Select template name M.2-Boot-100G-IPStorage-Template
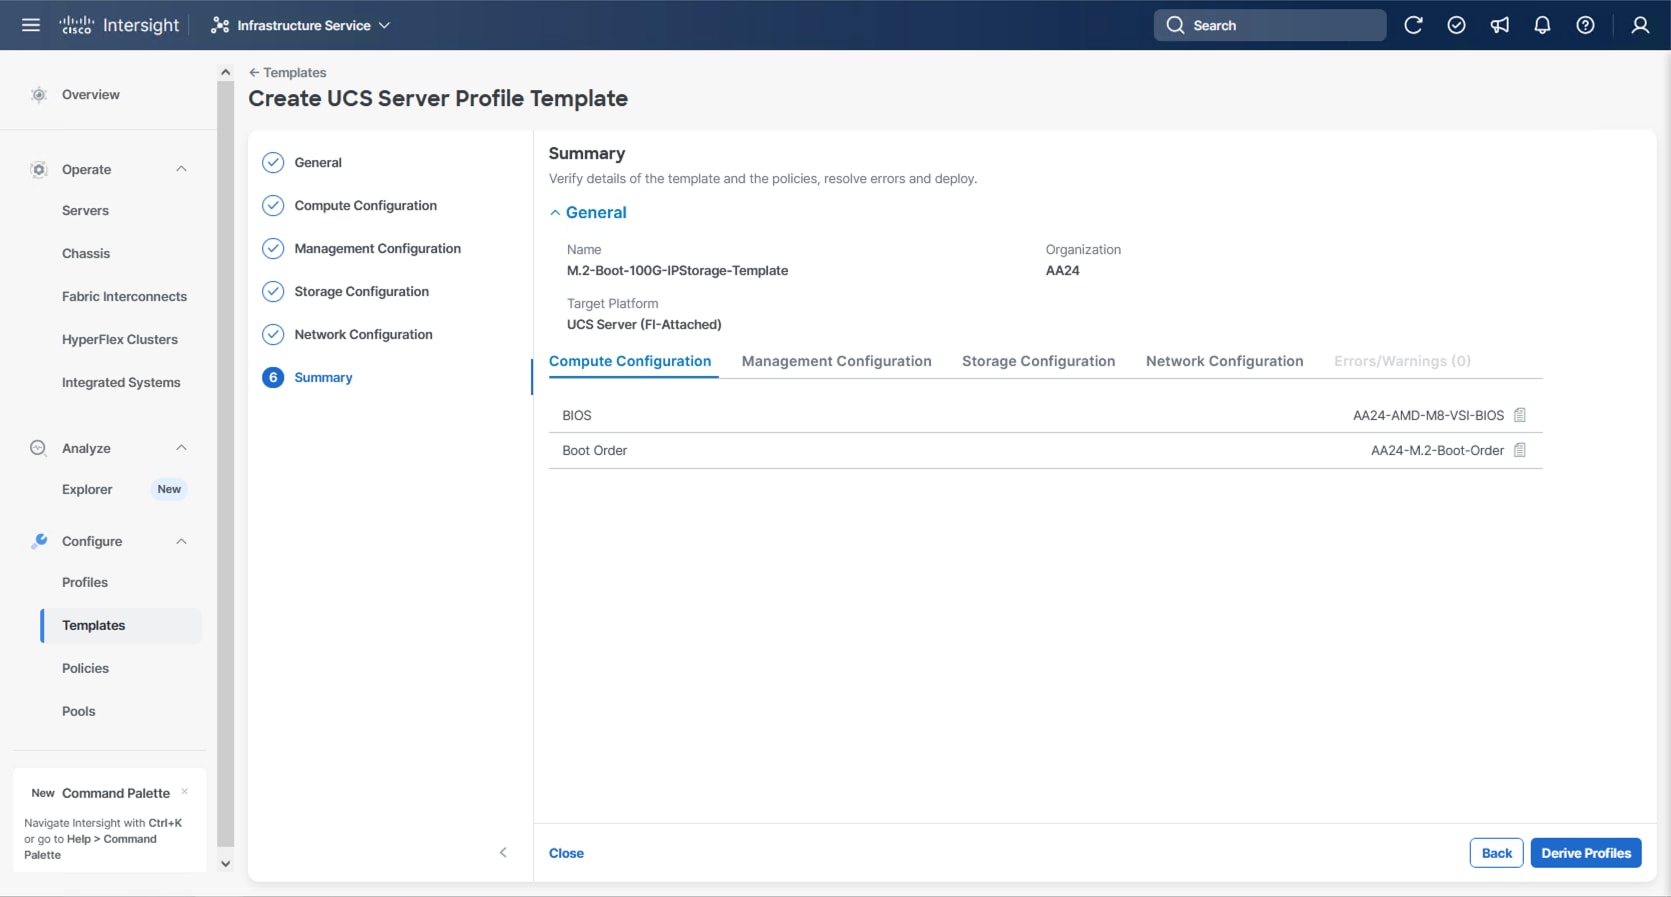1671x897 pixels. 678,271
